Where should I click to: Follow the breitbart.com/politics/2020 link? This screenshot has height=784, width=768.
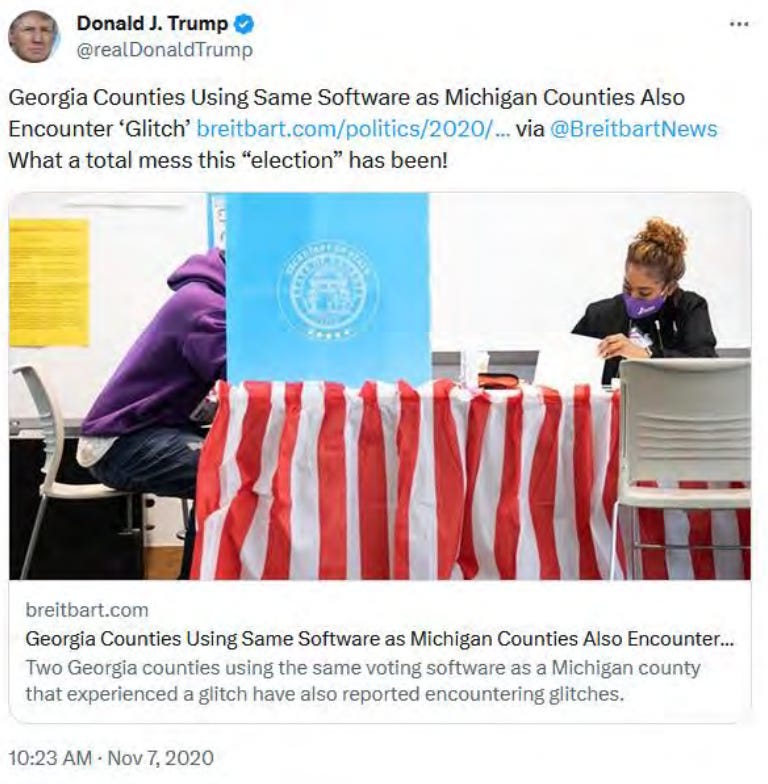pyautogui.click(x=353, y=128)
